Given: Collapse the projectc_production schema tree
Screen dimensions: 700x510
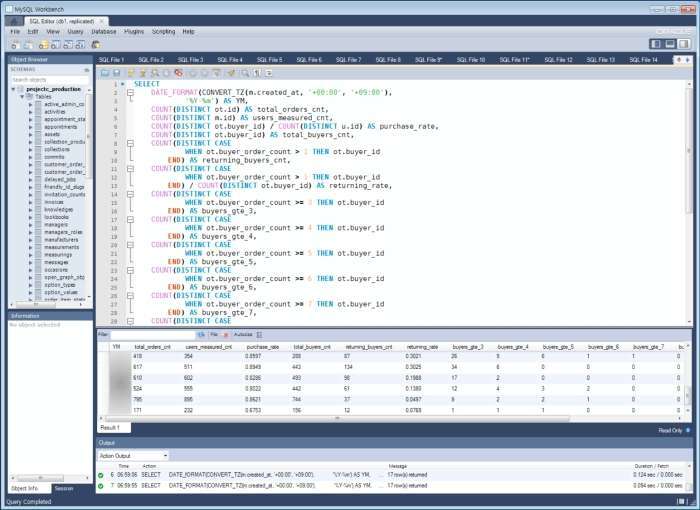Looking at the screenshot, I should pos(15,88).
